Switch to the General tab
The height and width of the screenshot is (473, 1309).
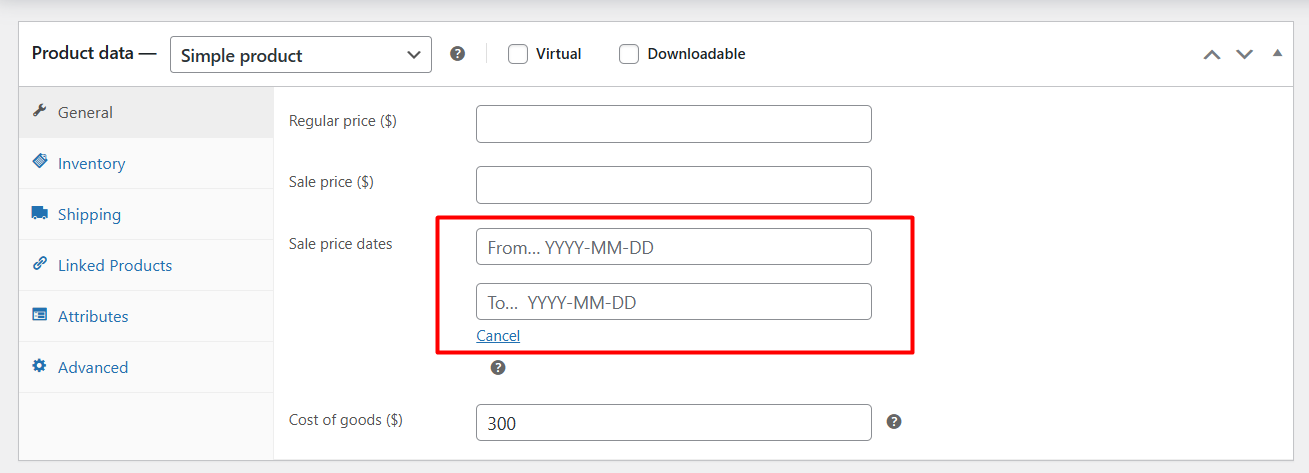146,113
